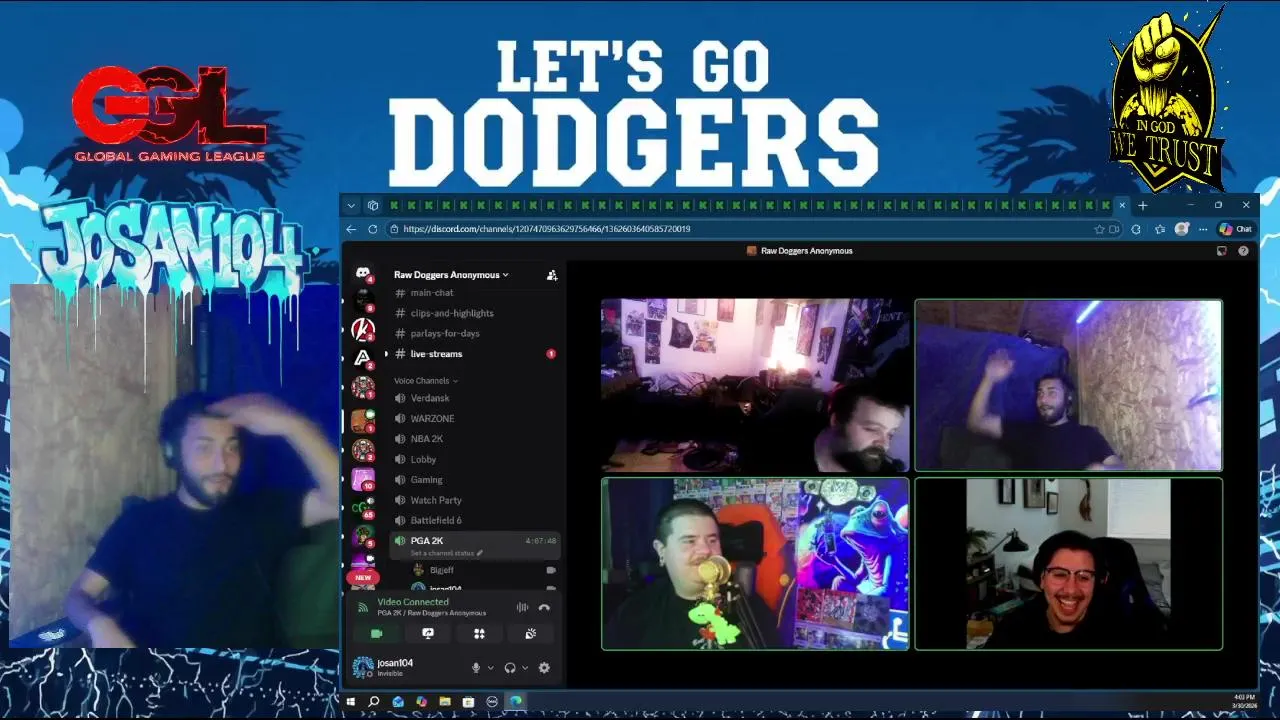This screenshot has height=720, width=1280.
Task: Toggle camera on or off
Action: coord(377,634)
